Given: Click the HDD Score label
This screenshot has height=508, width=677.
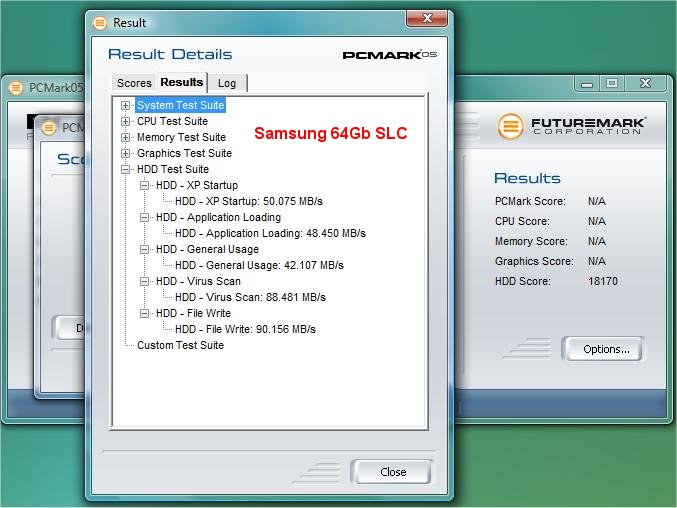Looking at the screenshot, I should [x=522, y=281].
